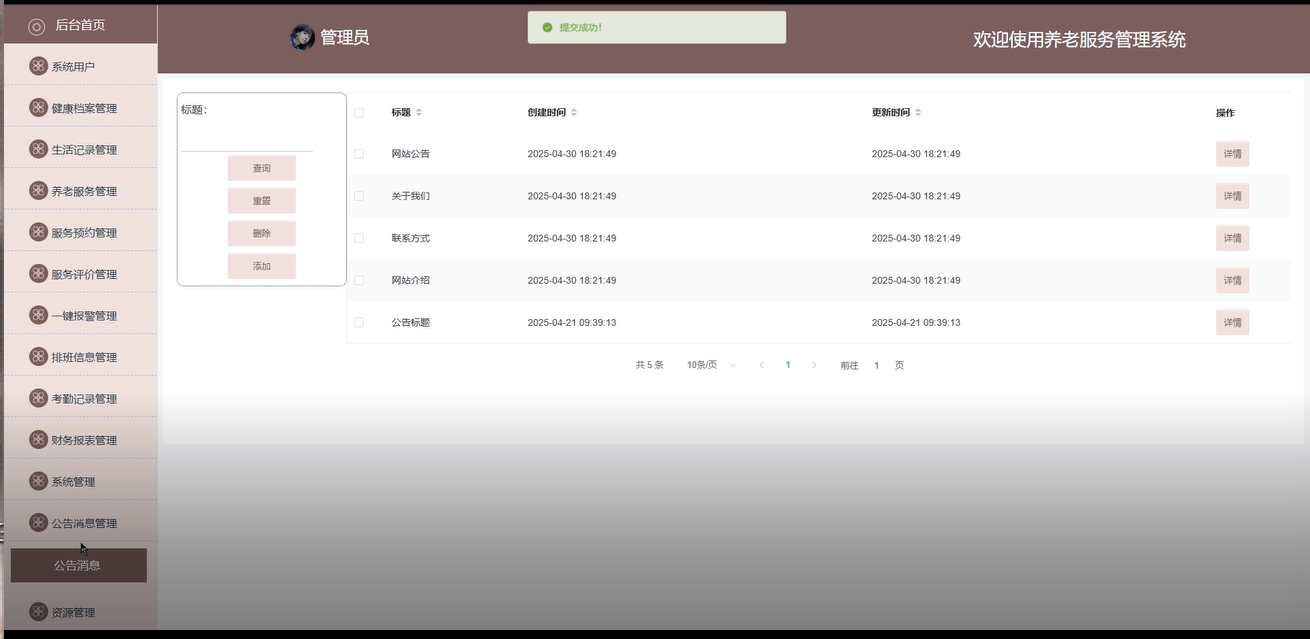Click the 重置 button
1310x639 pixels.
click(261, 201)
